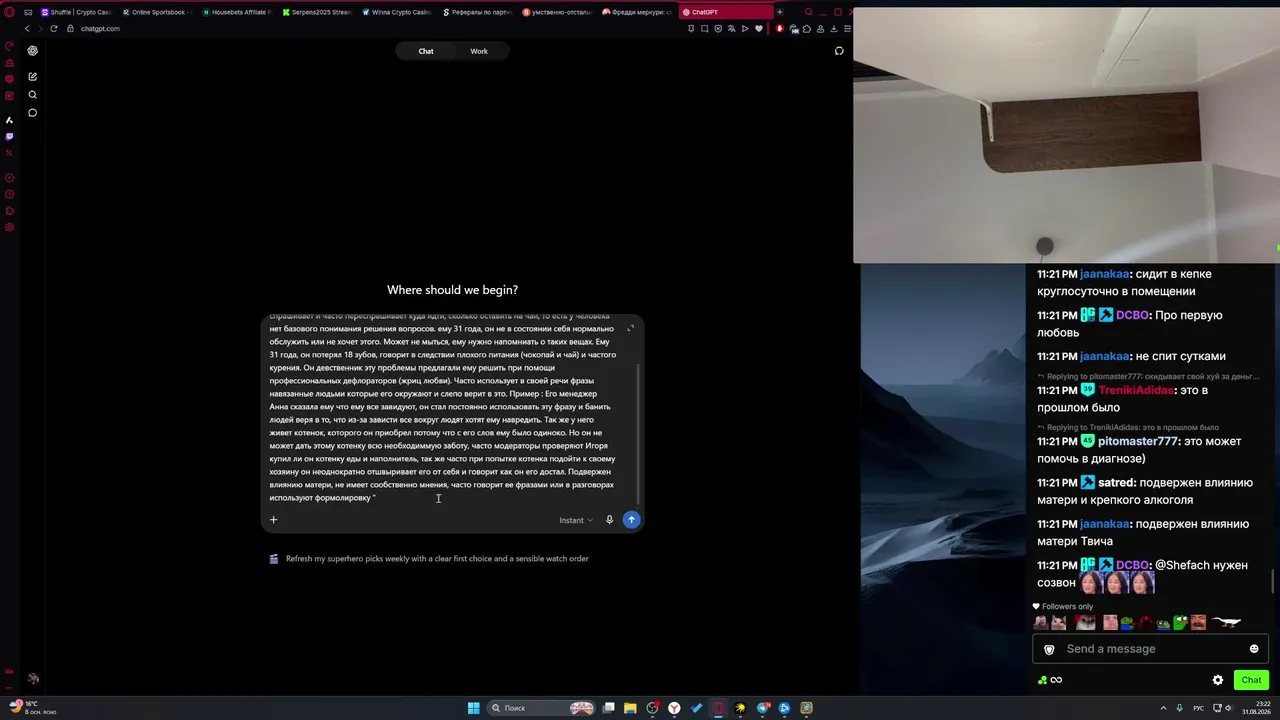Open the Windows Start menu

click(474, 708)
